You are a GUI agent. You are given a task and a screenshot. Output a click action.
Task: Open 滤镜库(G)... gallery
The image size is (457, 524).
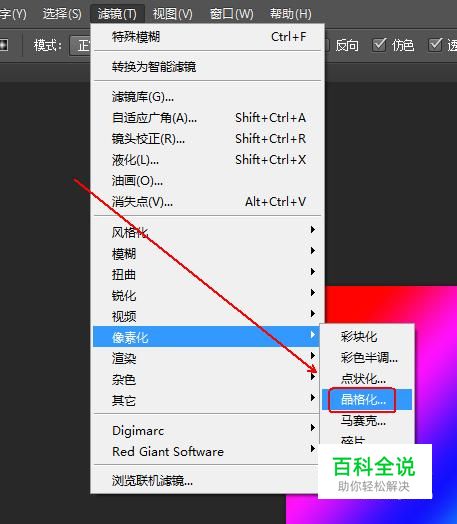click(207, 97)
